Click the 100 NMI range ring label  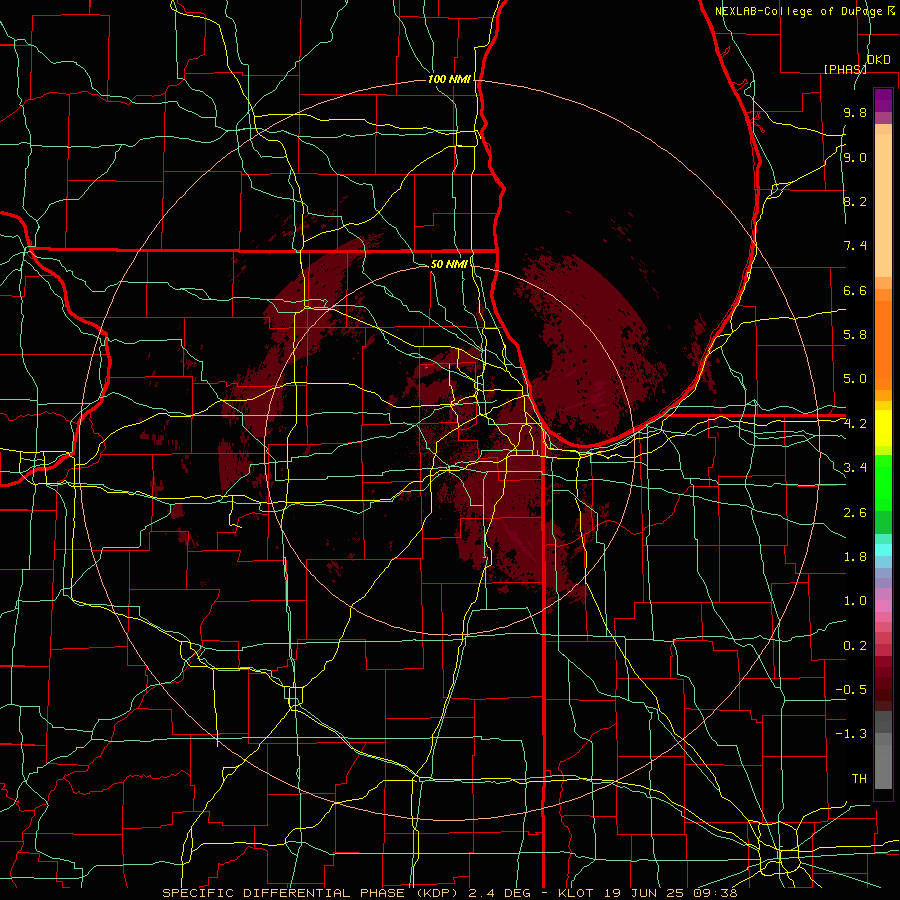(448, 79)
